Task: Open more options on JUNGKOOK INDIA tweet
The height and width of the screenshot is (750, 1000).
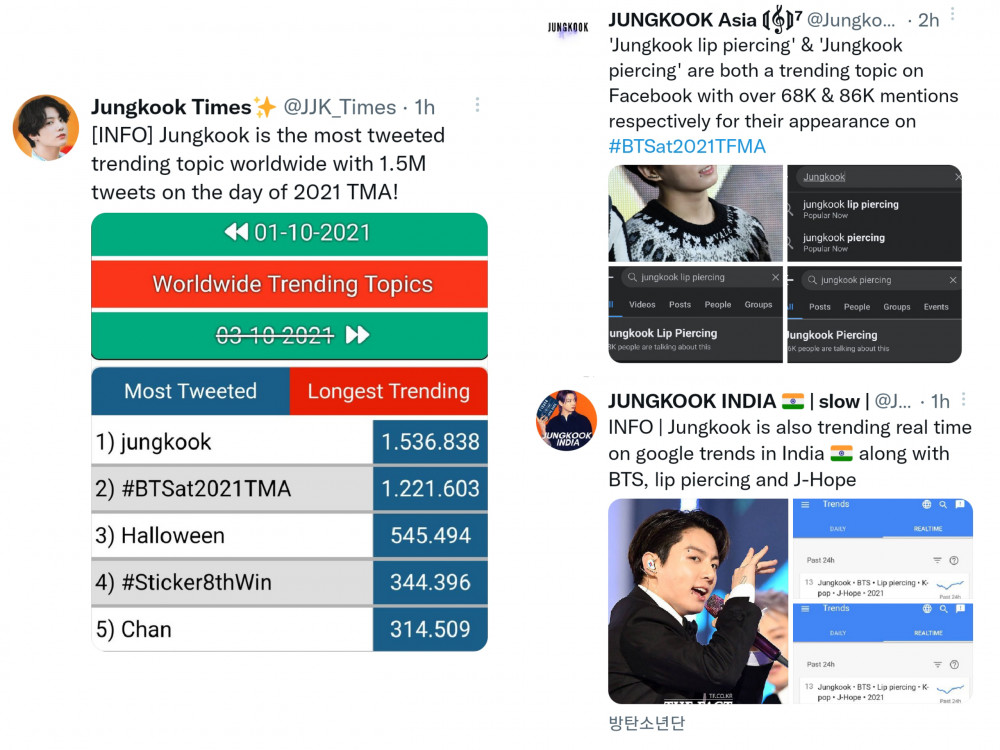Action: 963,399
